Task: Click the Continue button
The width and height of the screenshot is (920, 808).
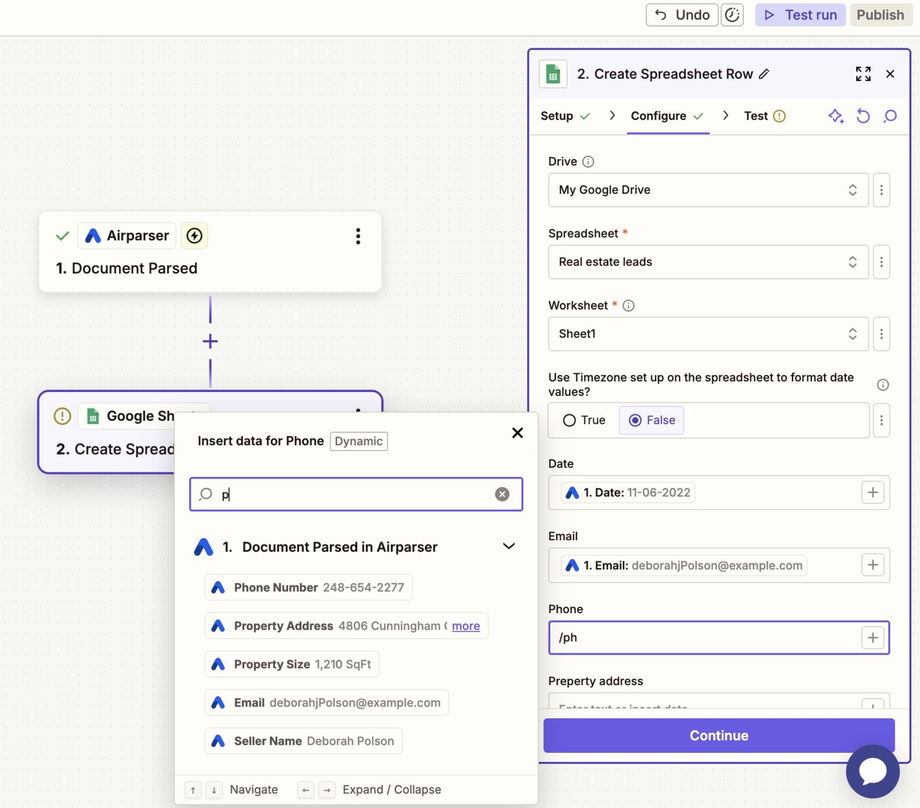Action: [718, 735]
